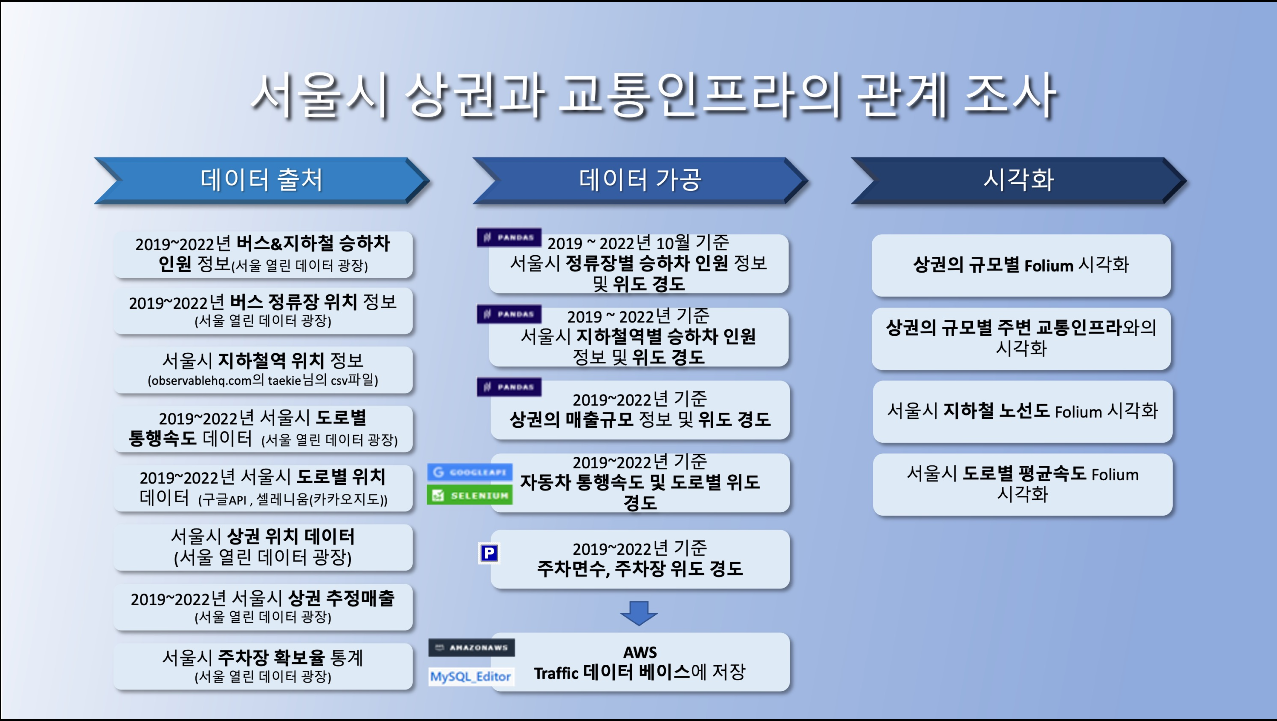
Task: Select the 지하철 노선도 Folium 시각화 box
Action: (x=1021, y=411)
